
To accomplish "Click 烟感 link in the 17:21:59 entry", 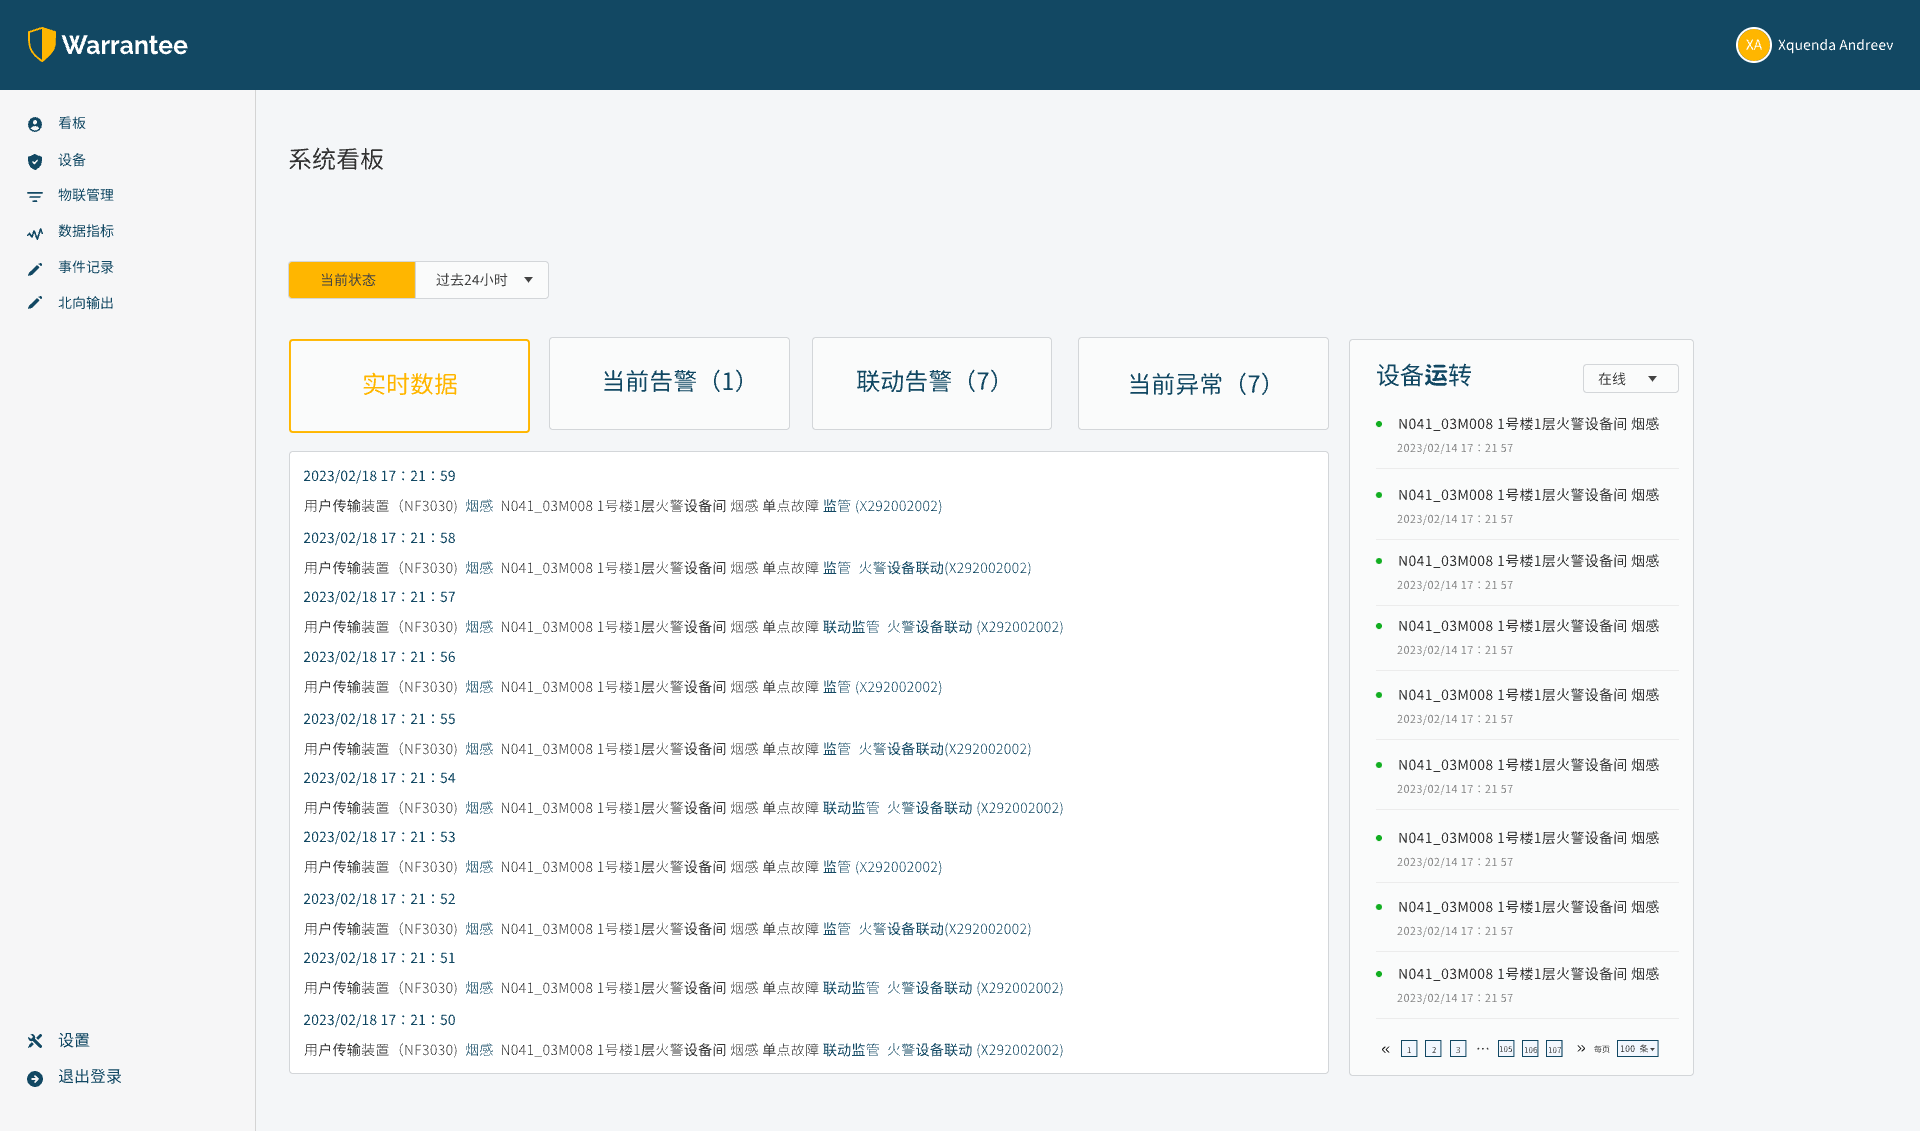I will pos(479,506).
